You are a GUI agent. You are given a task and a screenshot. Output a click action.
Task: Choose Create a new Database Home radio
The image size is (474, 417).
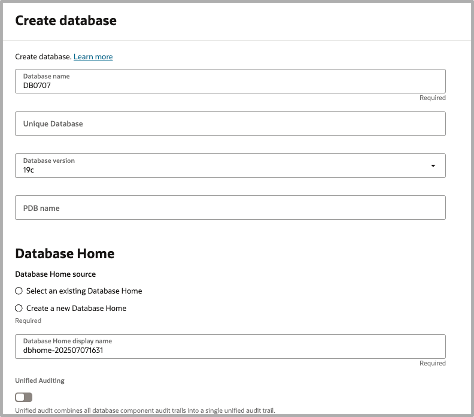click(x=19, y=308)
